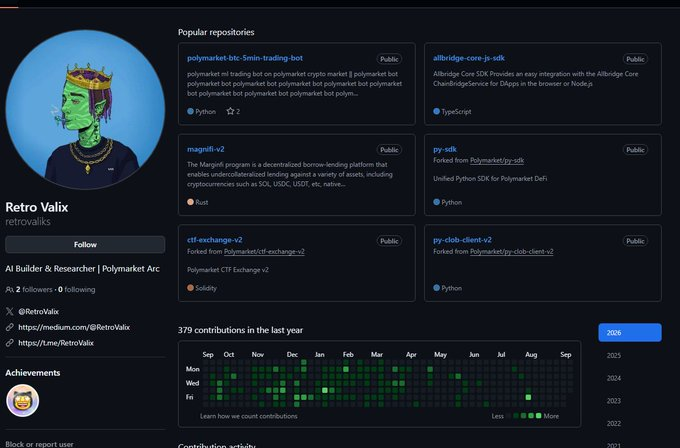Click the 'Popular repositories' heading
Screen dimensions: 680x448
pos(216,32)
